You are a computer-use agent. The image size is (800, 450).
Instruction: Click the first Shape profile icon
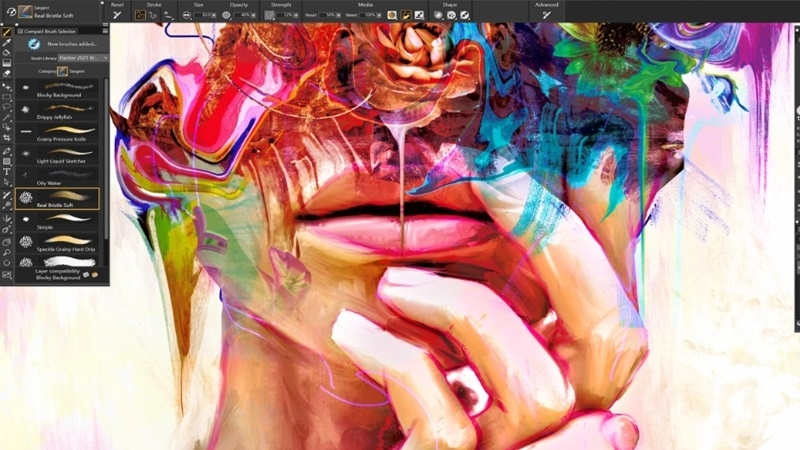pos(438,15)
